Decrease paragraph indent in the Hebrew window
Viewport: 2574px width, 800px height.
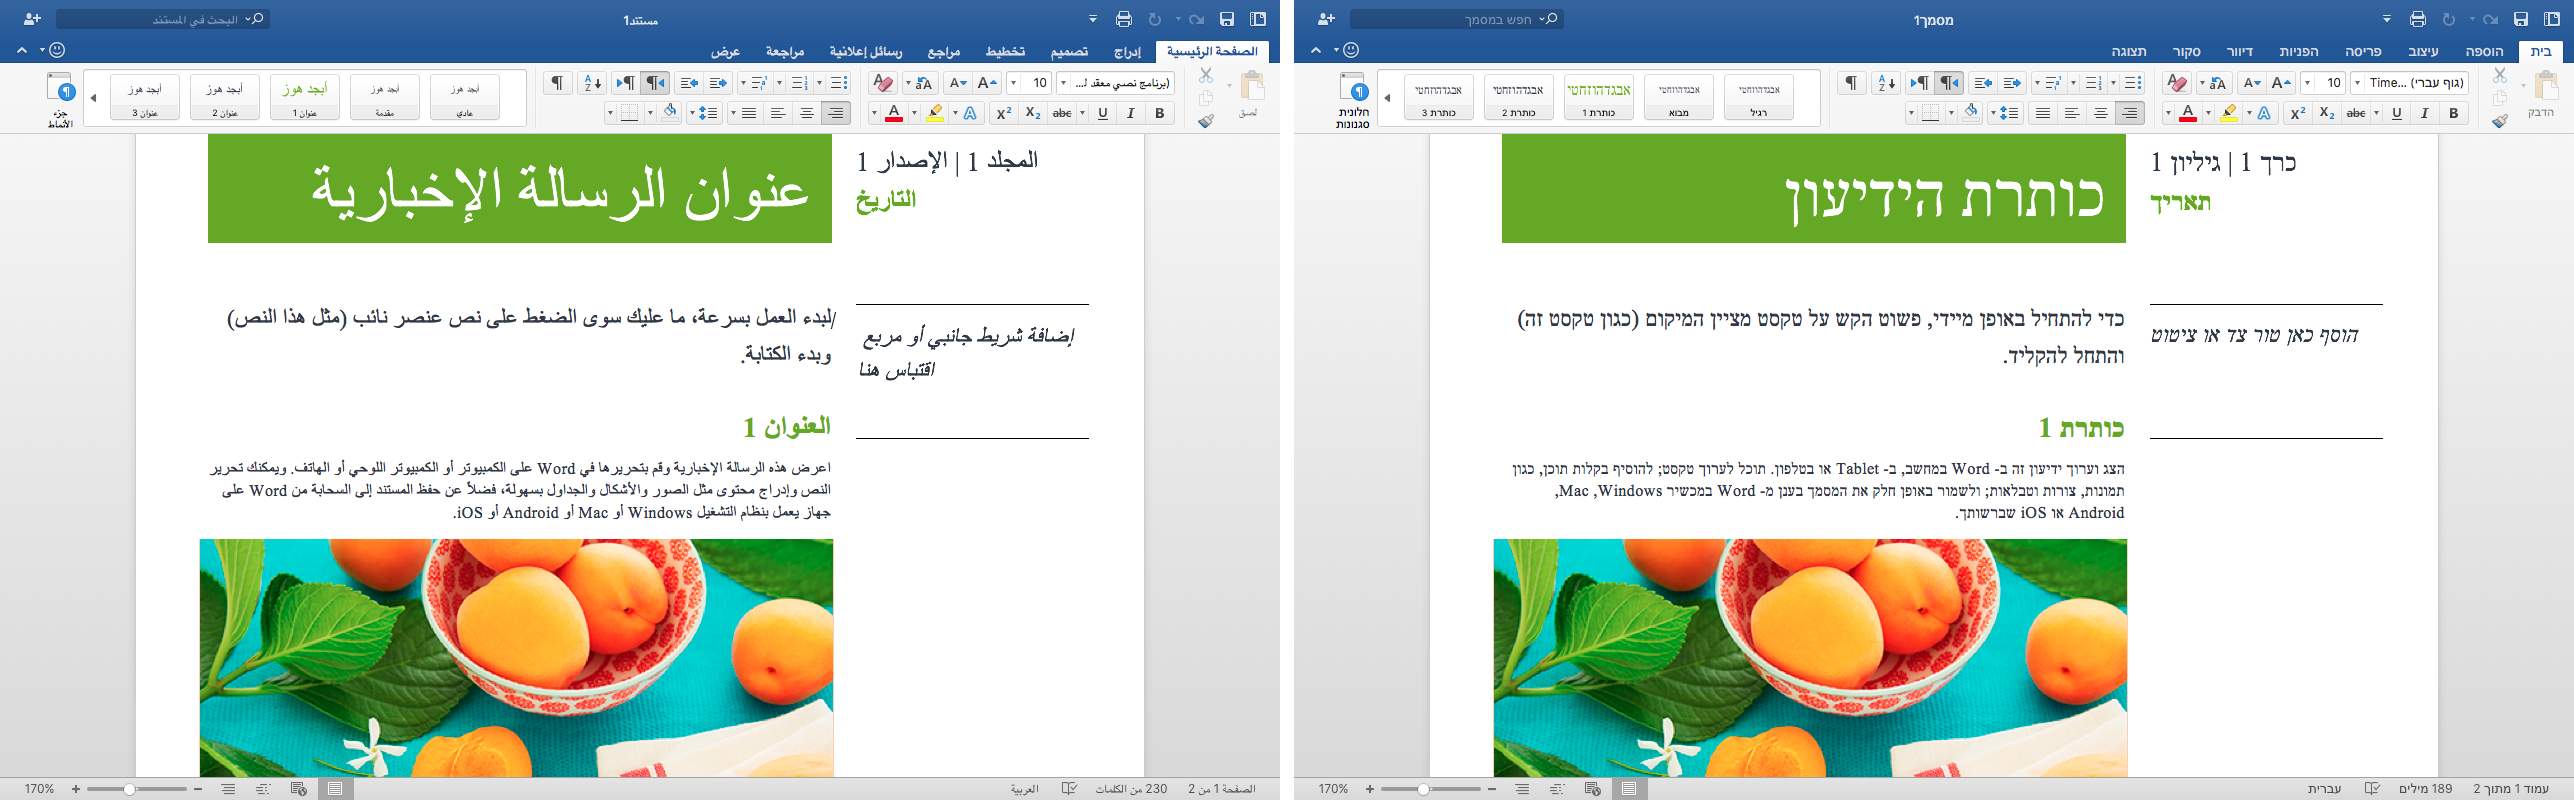tap(2012, 83)
